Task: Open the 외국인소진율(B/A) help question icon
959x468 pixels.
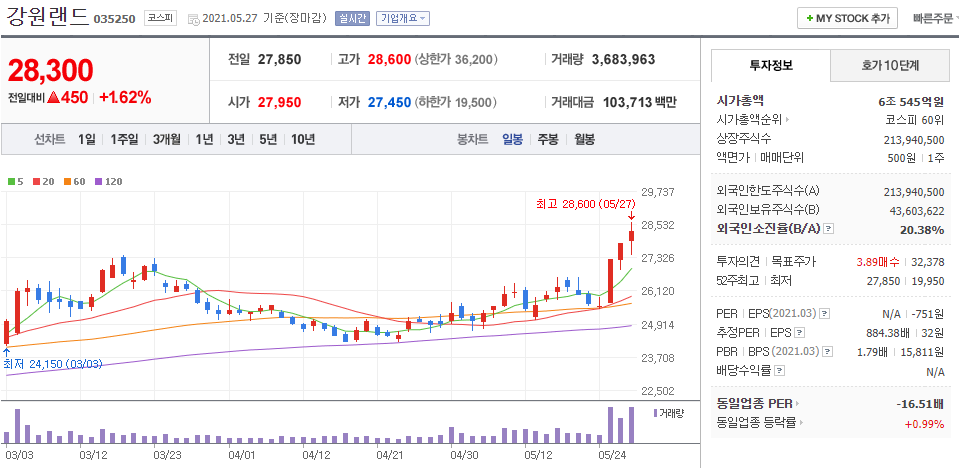Action: coord(828,229)
